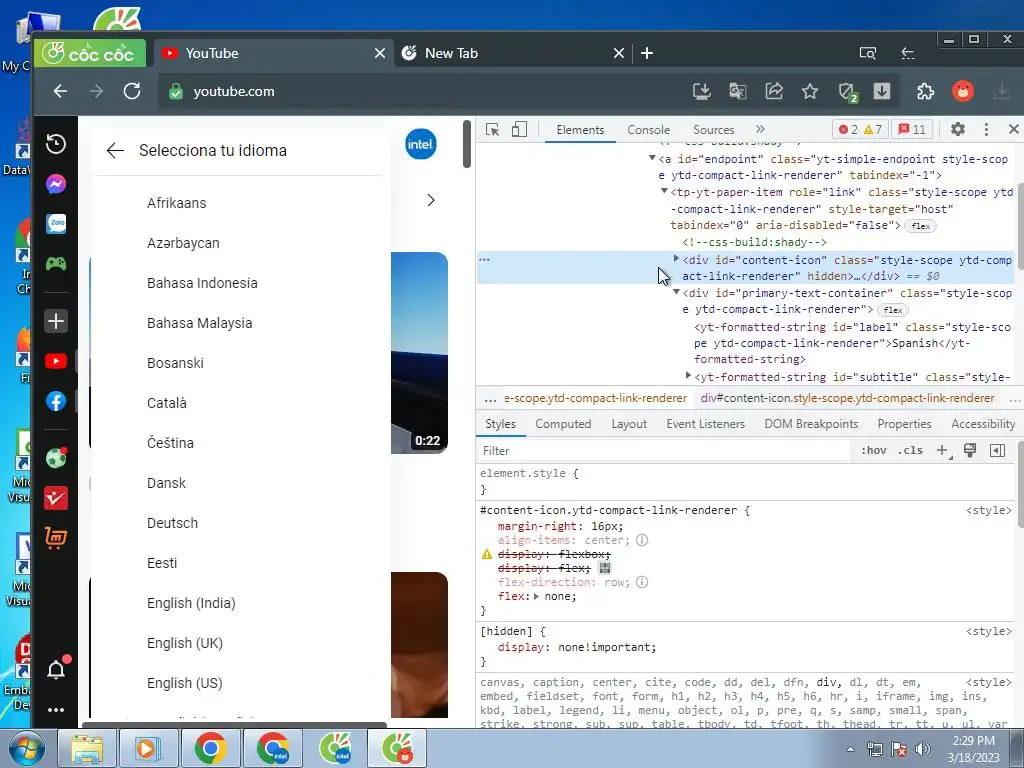
Task: Select Azərbaycan language
Action: [x=183, y=243]
